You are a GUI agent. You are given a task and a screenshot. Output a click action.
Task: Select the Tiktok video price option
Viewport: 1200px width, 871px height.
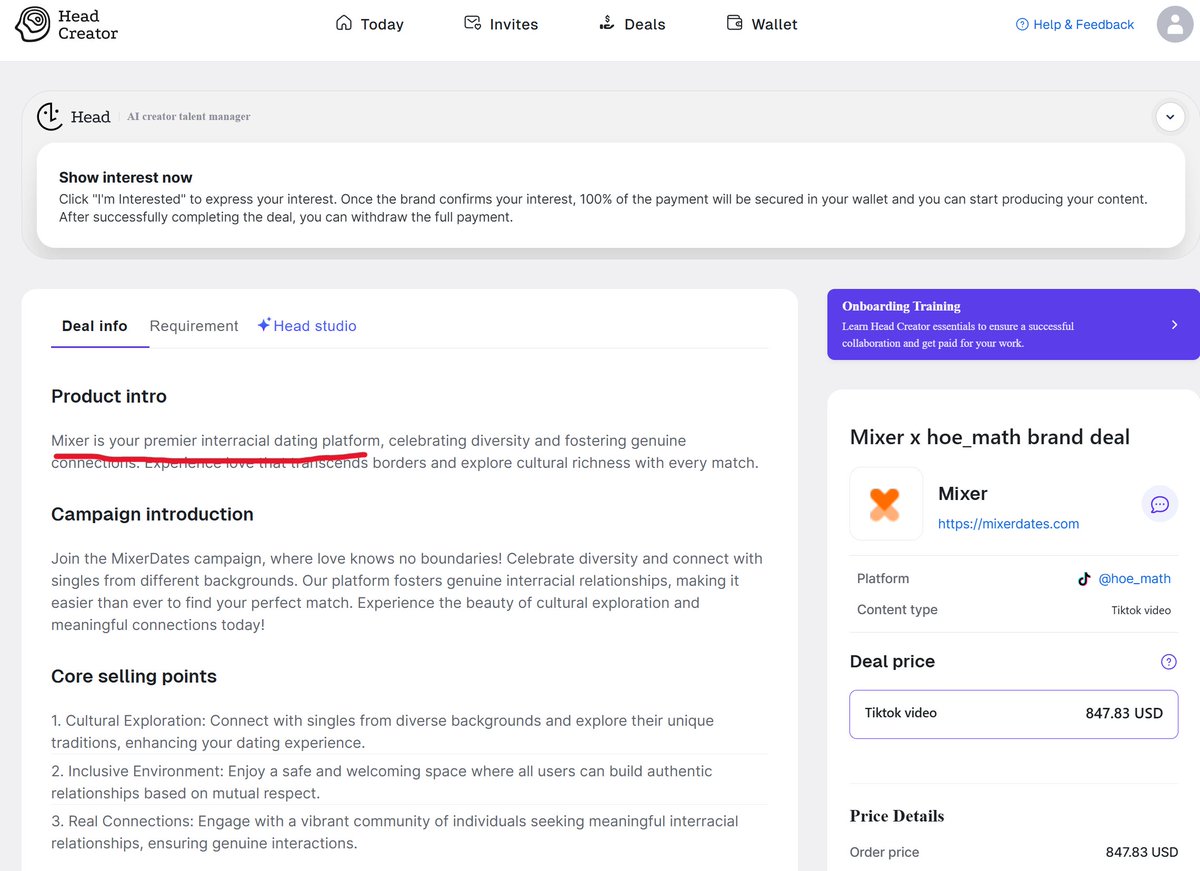1014,714
